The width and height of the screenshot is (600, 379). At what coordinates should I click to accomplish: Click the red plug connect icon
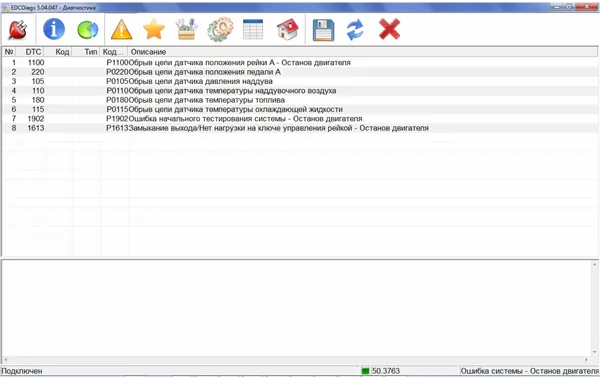[x=18, y=29]
